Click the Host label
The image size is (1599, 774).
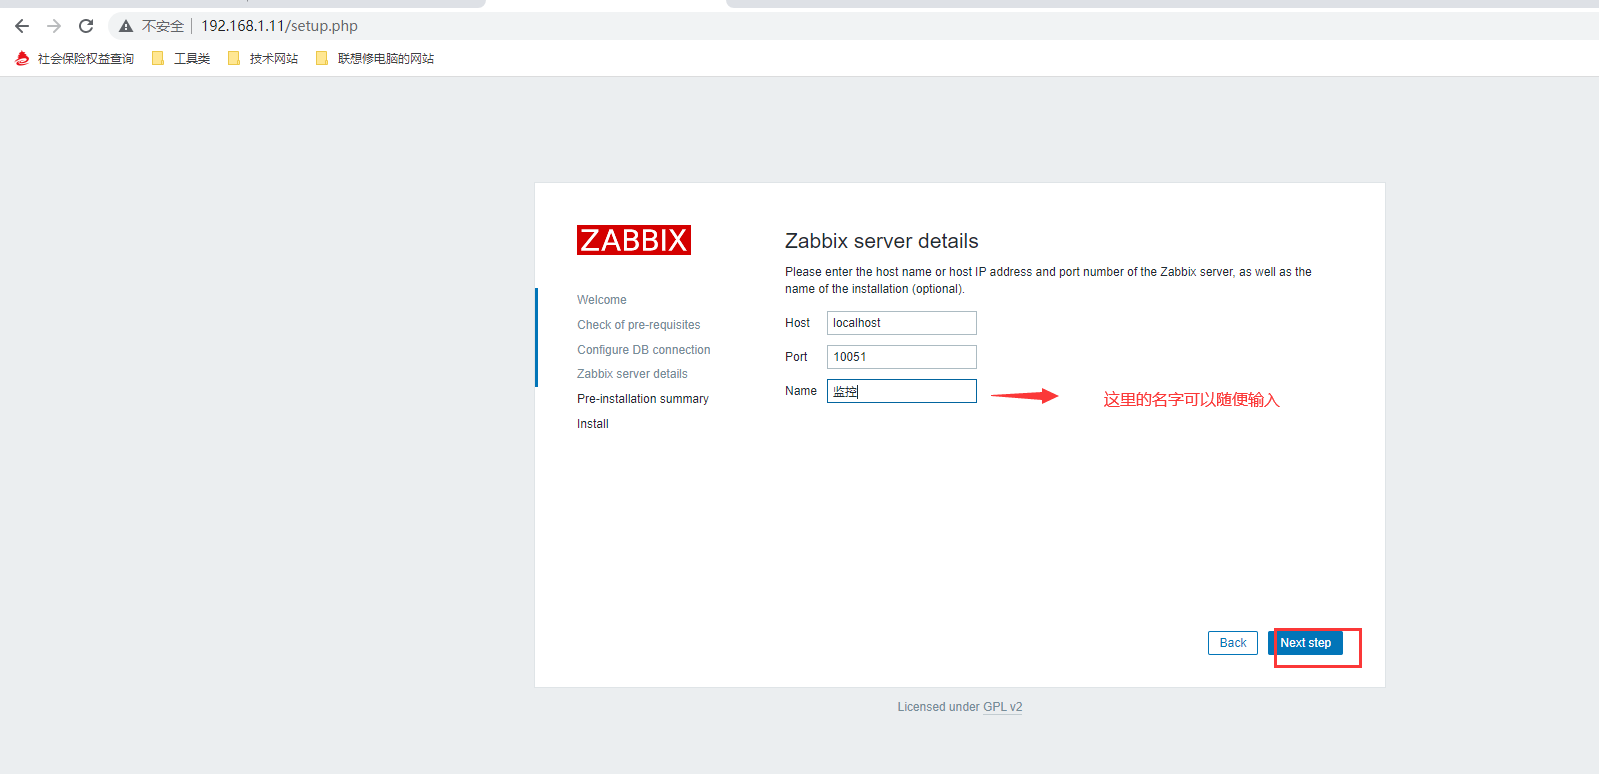[x=798, y=323]
